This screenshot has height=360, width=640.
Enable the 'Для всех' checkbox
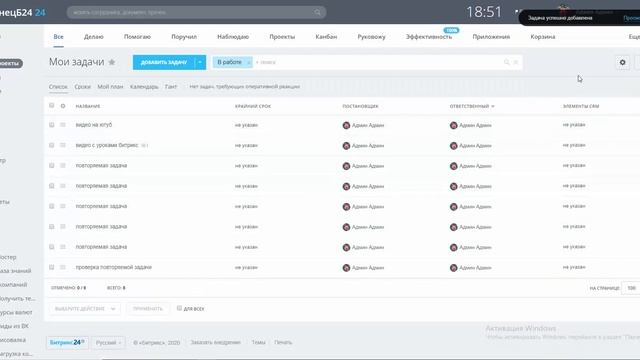click(x=179, y=308)
